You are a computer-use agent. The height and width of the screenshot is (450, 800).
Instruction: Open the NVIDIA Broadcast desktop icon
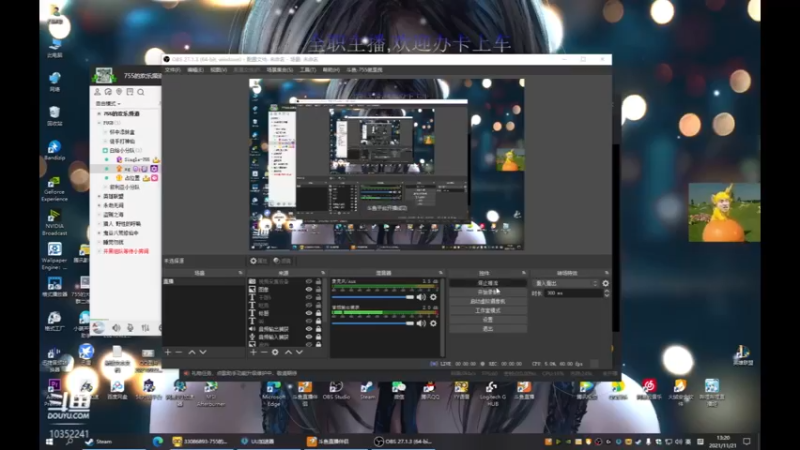[x=54, y=223]
